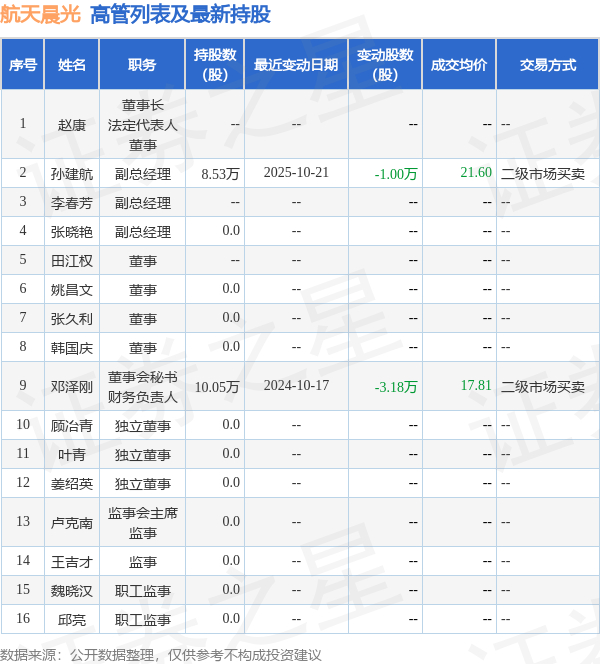Click 邓泽刚's position 董事会秘书 财务负责人
Image resolution: width=600 pixels, height=664 pixels.
tap(142, 387)
